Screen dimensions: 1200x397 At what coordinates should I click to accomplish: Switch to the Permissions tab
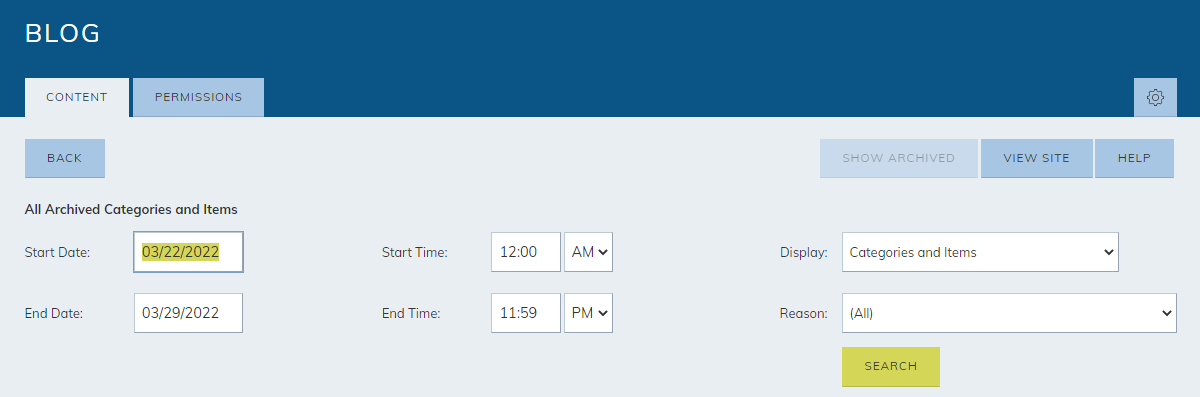pyautogui.click(x=198, y=97)
